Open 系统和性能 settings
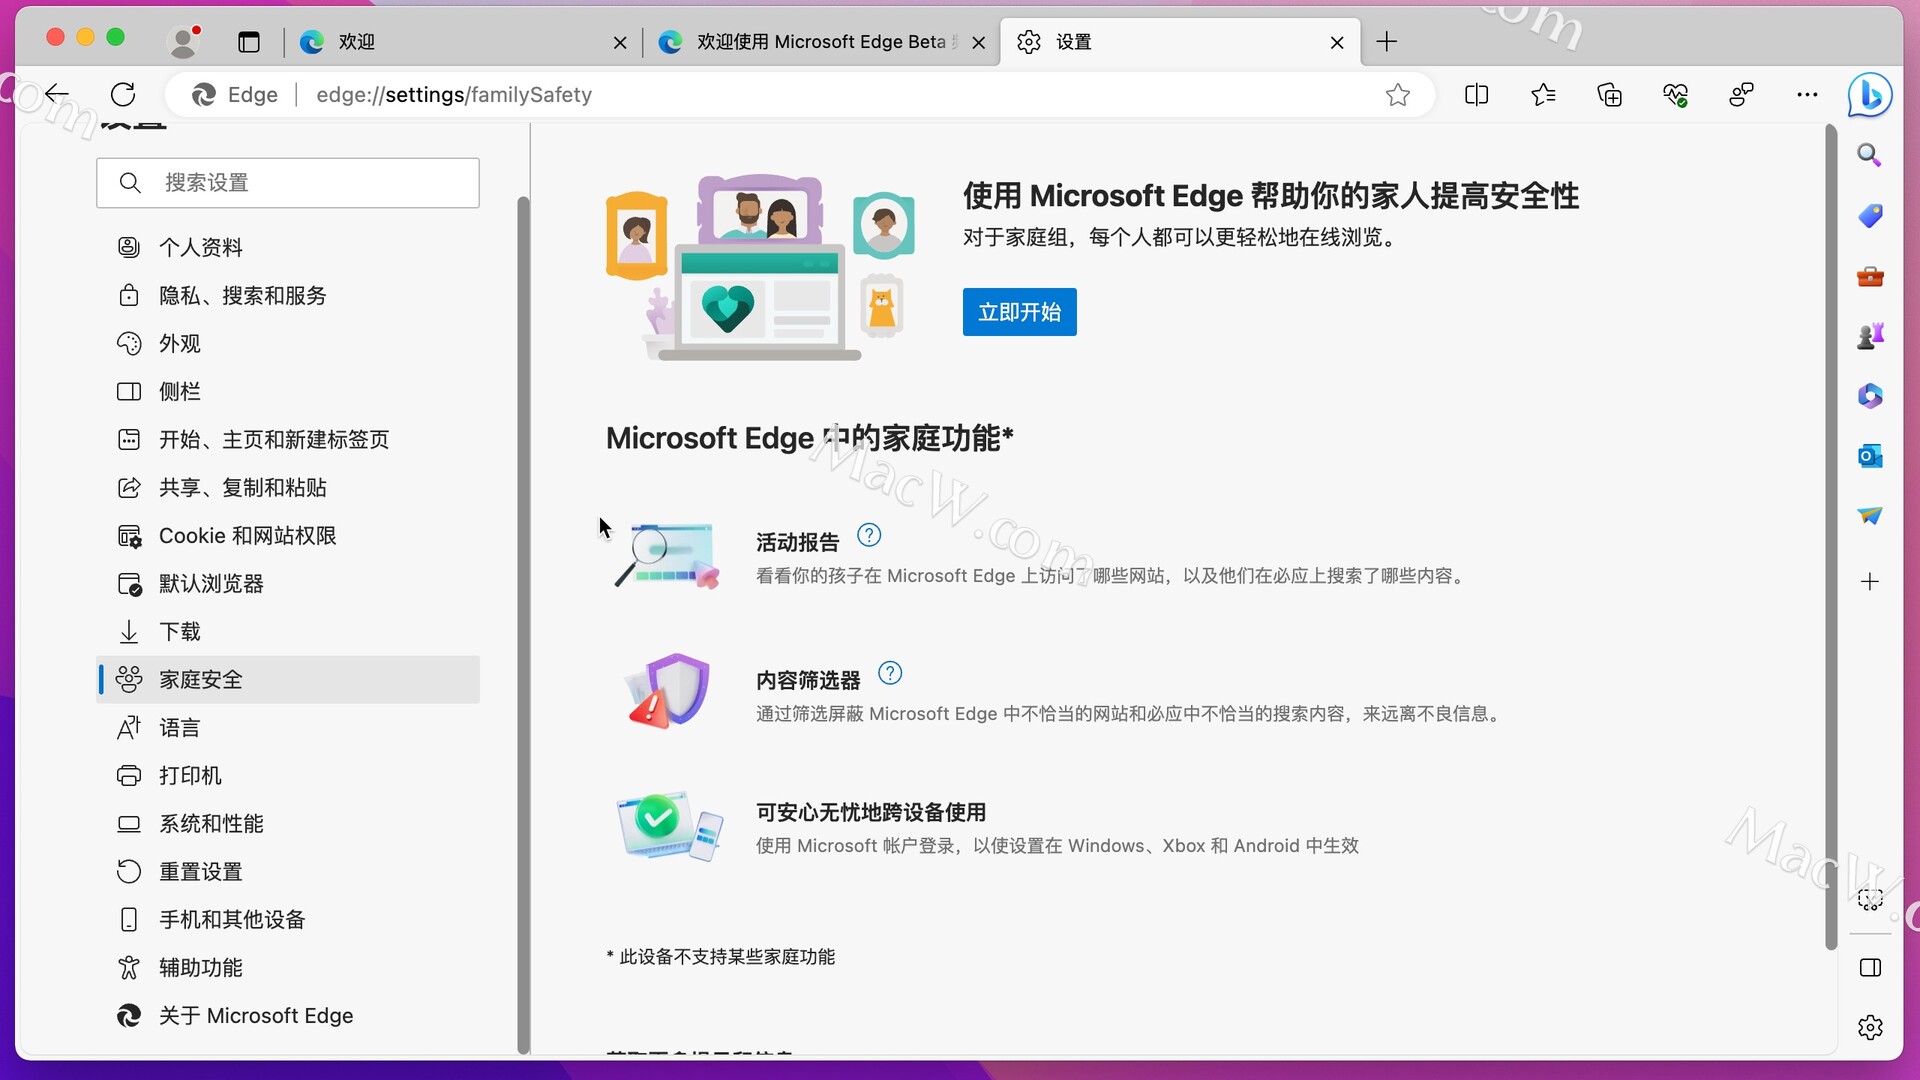 pos(288,823)
